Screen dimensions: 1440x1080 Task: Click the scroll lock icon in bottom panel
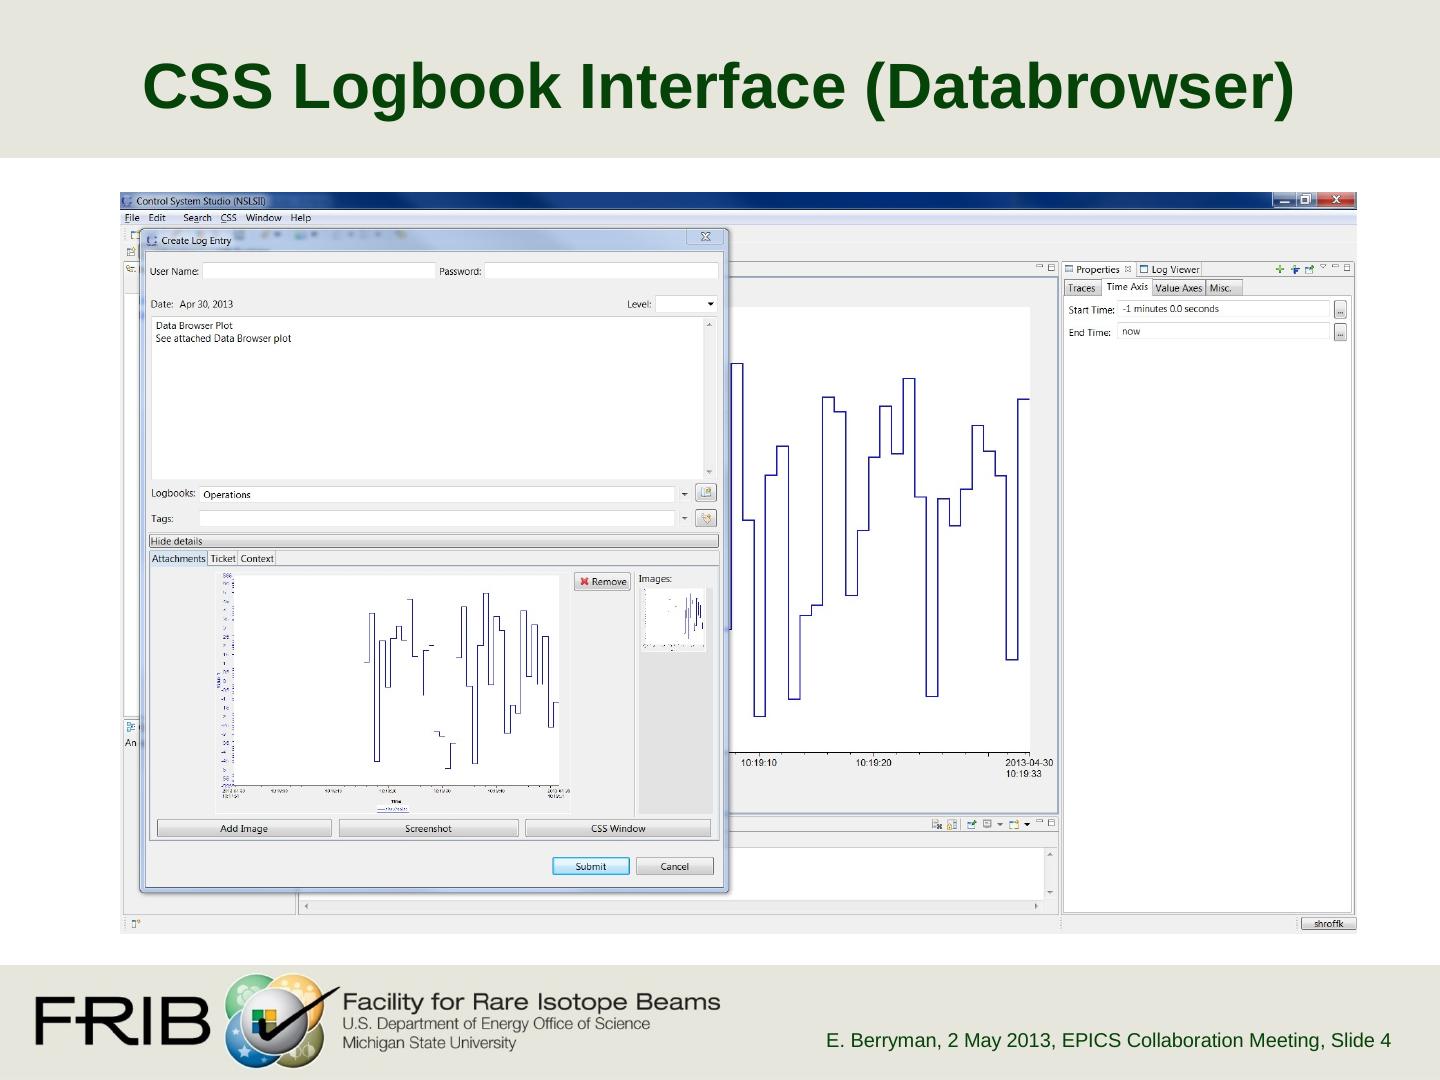coord(952,824)
